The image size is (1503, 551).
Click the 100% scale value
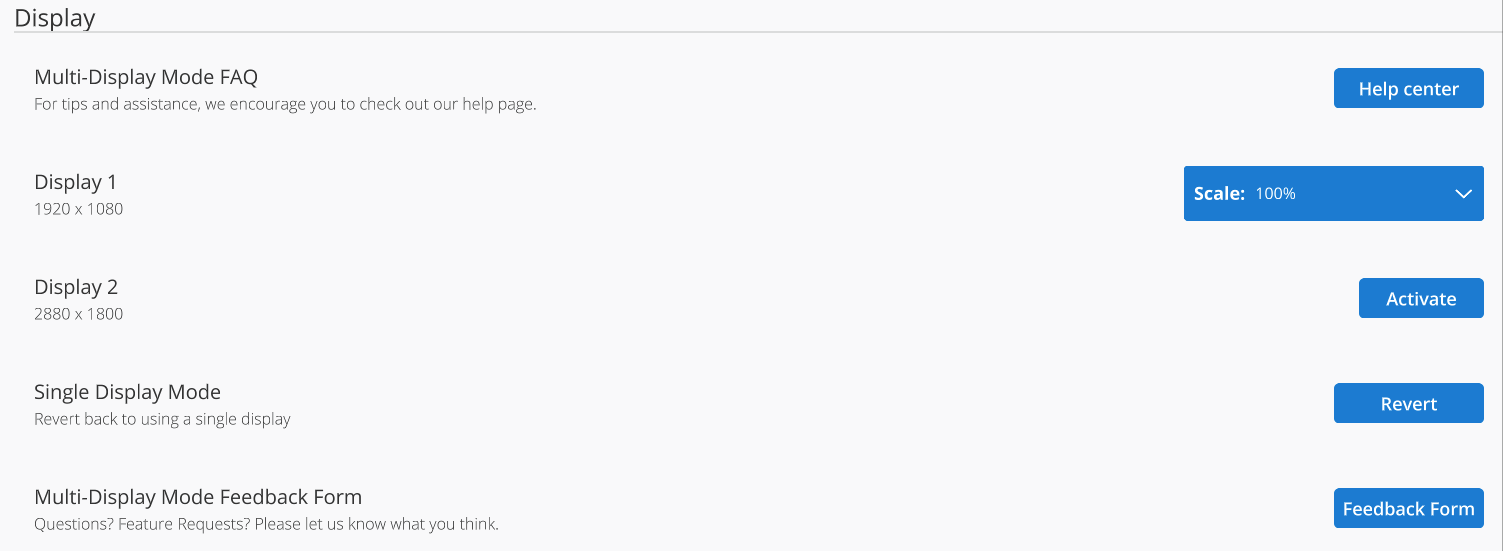tap(1275, 194)
